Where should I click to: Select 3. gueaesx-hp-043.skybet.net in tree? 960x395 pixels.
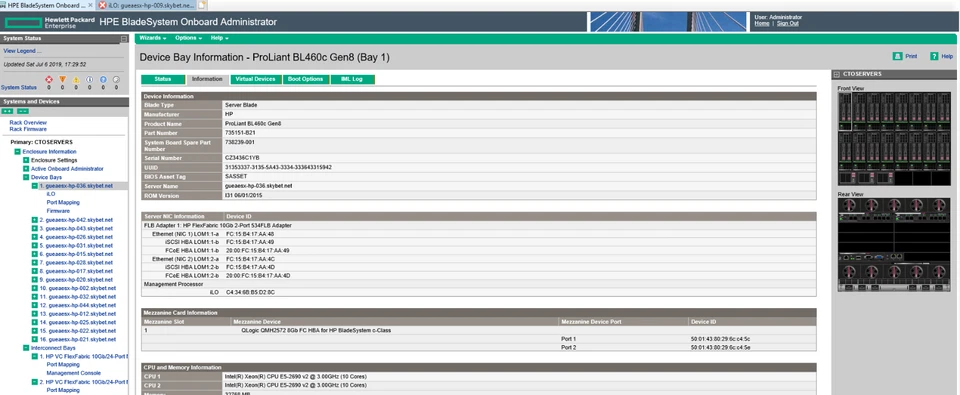tap(76, 228)
